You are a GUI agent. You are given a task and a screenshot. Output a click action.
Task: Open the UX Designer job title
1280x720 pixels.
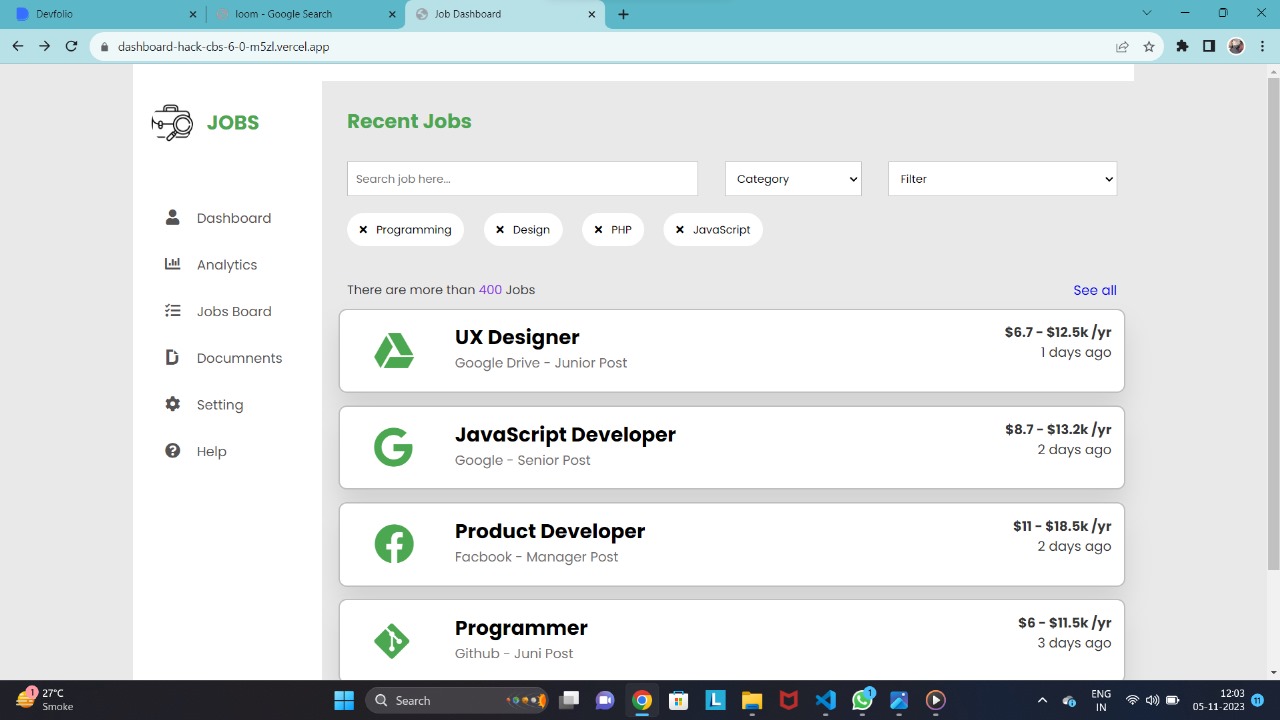[x=517, y=337]
